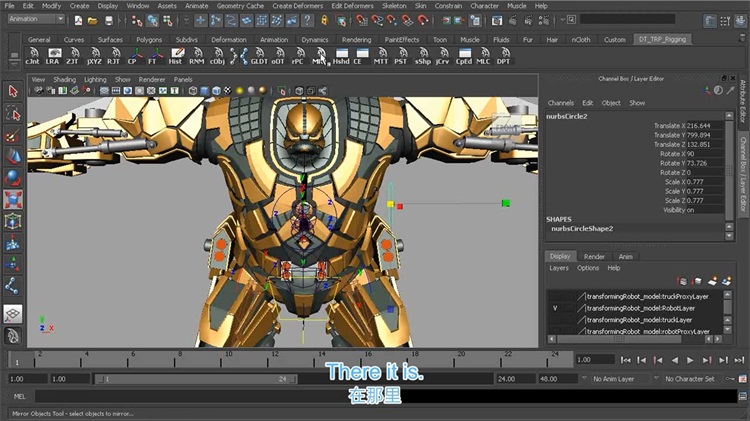750x421 pixels.
Task: Click the oOT shelf button
Action: (278, 56)
